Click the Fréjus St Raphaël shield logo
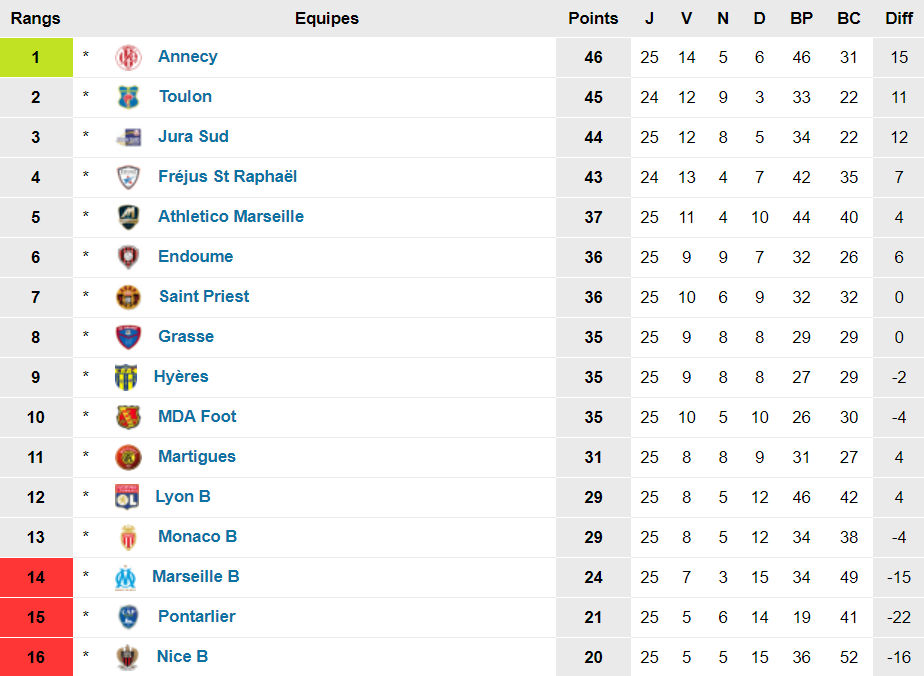Screen dimensions: 924x676 (x=128, y=177)
